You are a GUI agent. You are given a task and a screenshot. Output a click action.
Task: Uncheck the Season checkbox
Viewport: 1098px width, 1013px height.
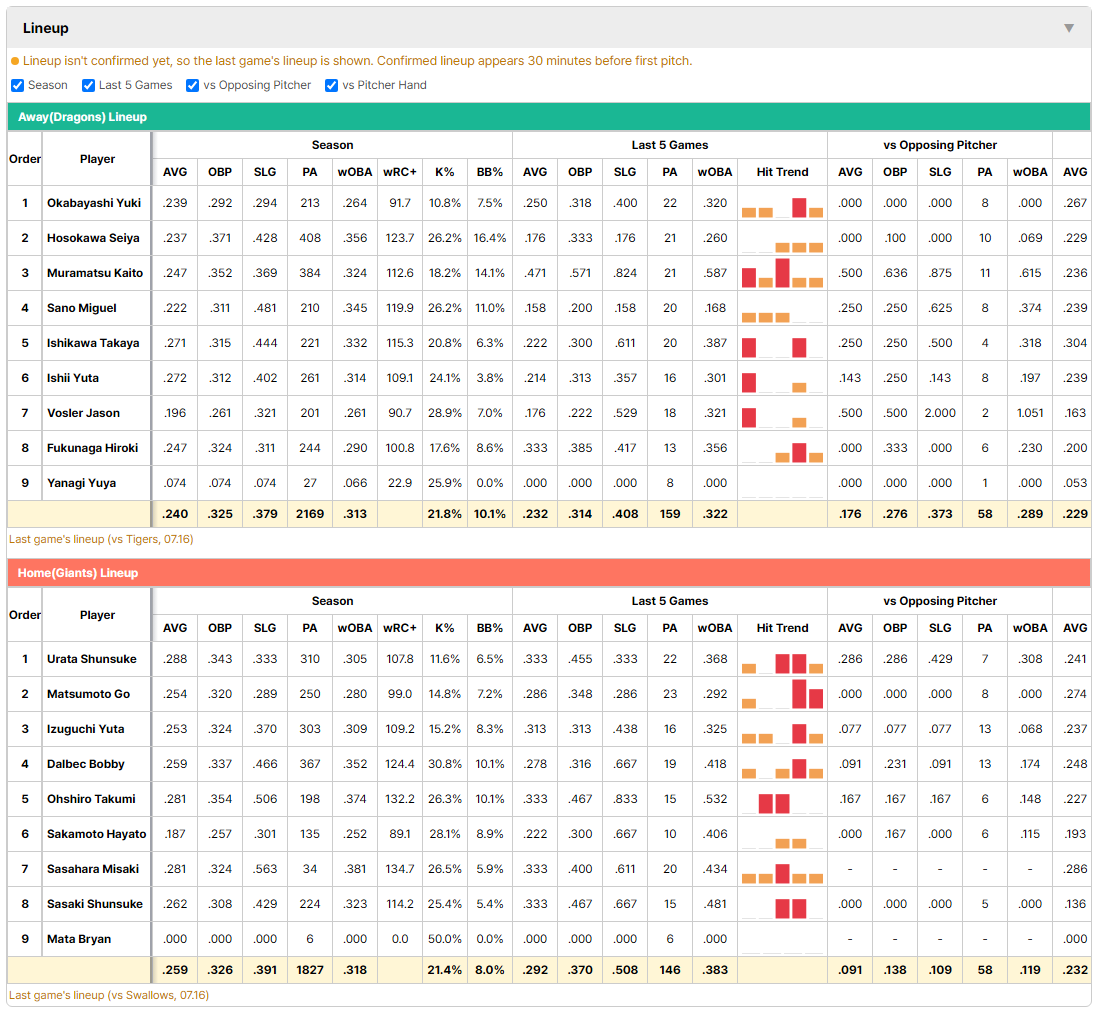tap(18, 85)
